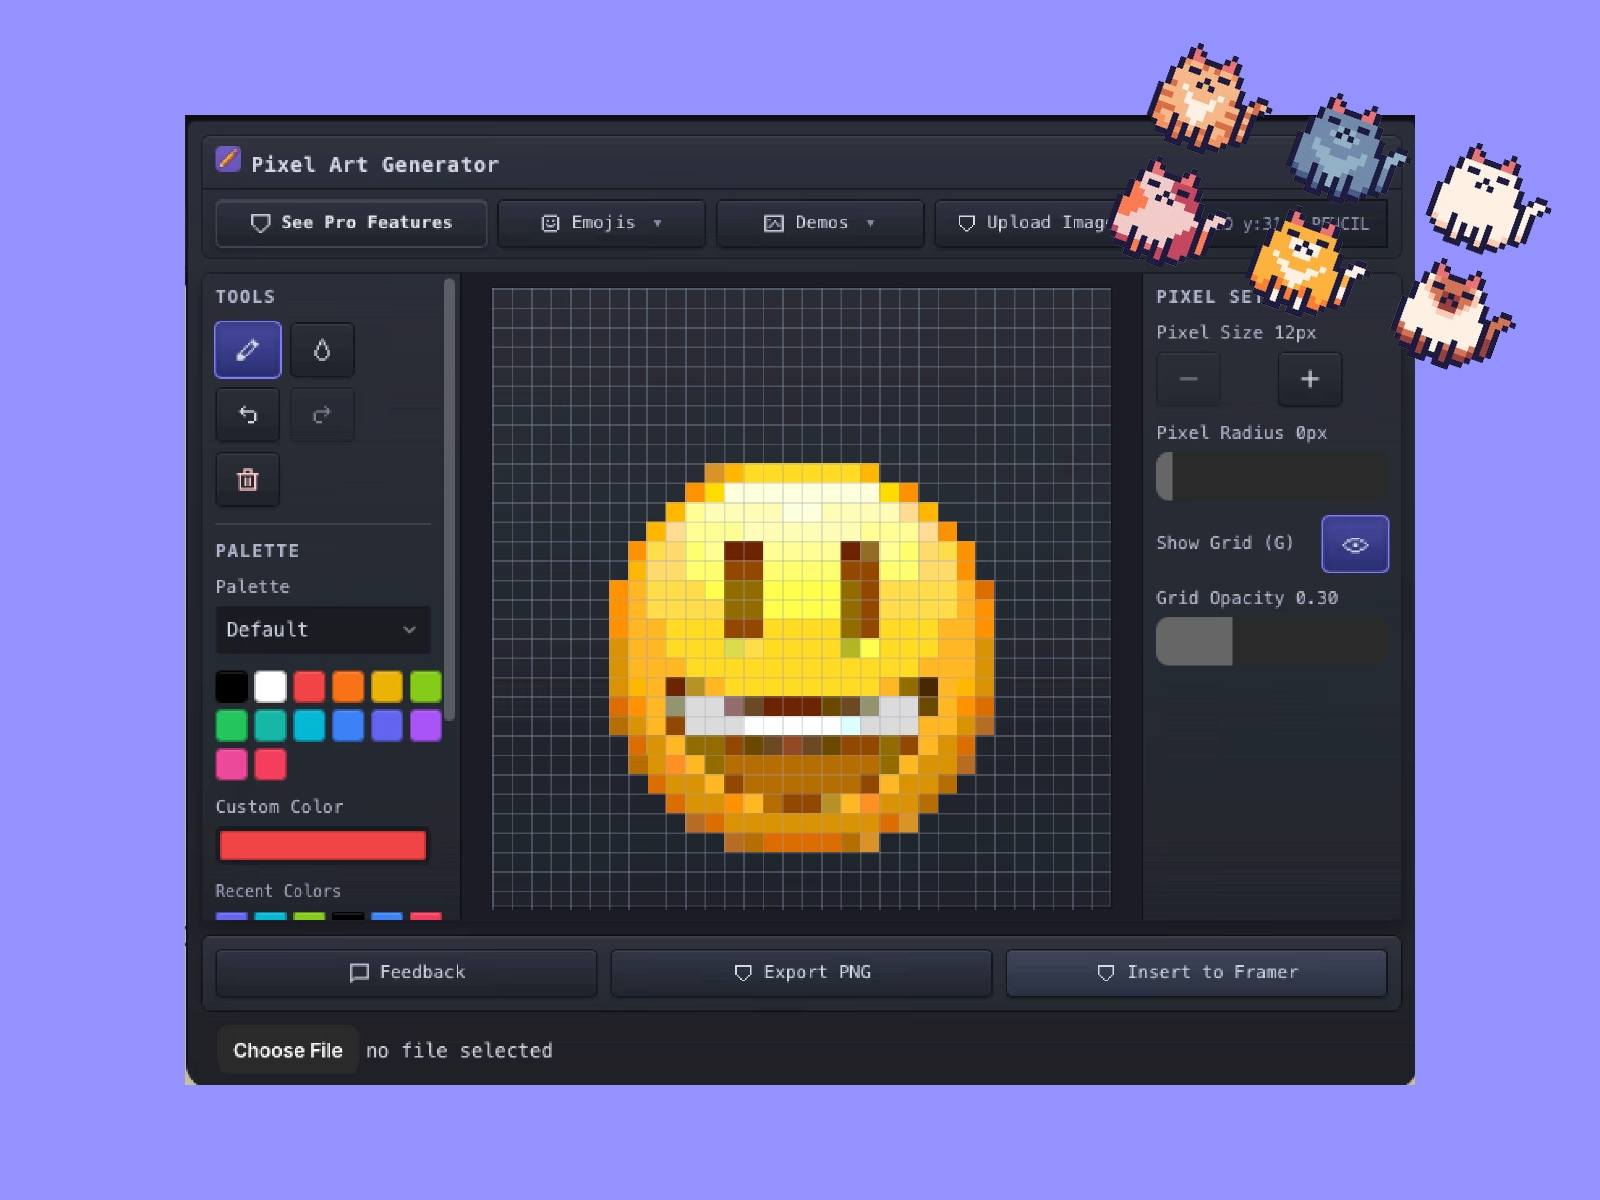Image resolution: width=1600 pixels, height=1200 pixels.
Task: Clear the canvas with the trash icon
Action: (x=247, y=480)
